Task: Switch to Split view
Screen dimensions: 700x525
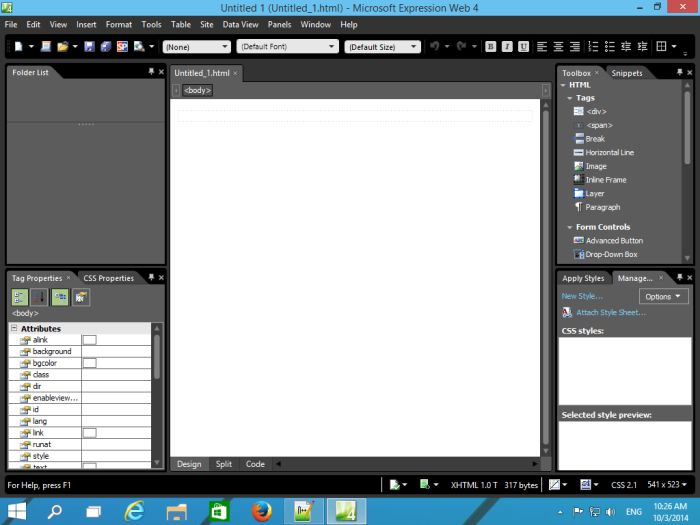Action: click(x=223, y=464)
